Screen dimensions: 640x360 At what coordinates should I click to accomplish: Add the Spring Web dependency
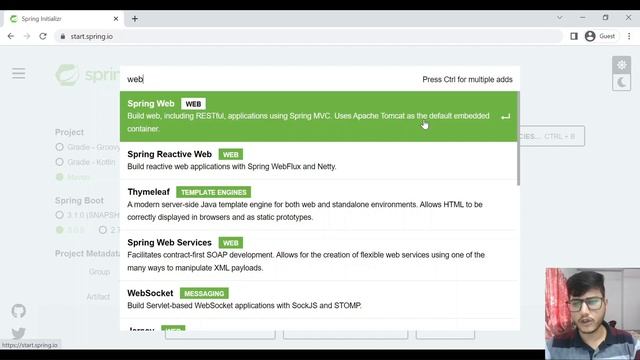pos(319,116)
